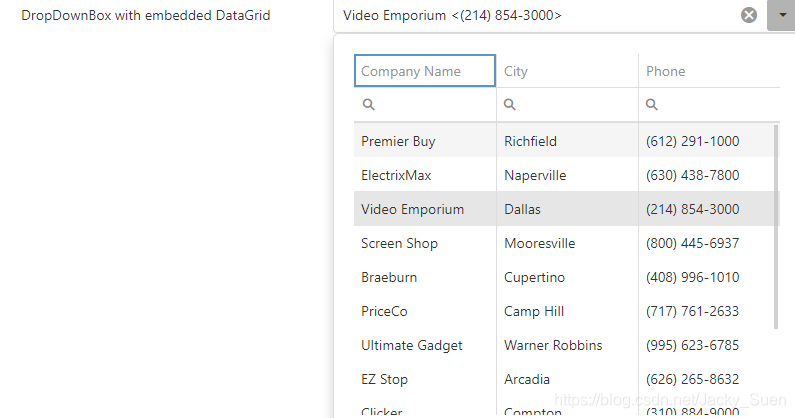The image size is (795, 418).
Task: Collapse the dropdown using arrow button
Action: (780, 15)
